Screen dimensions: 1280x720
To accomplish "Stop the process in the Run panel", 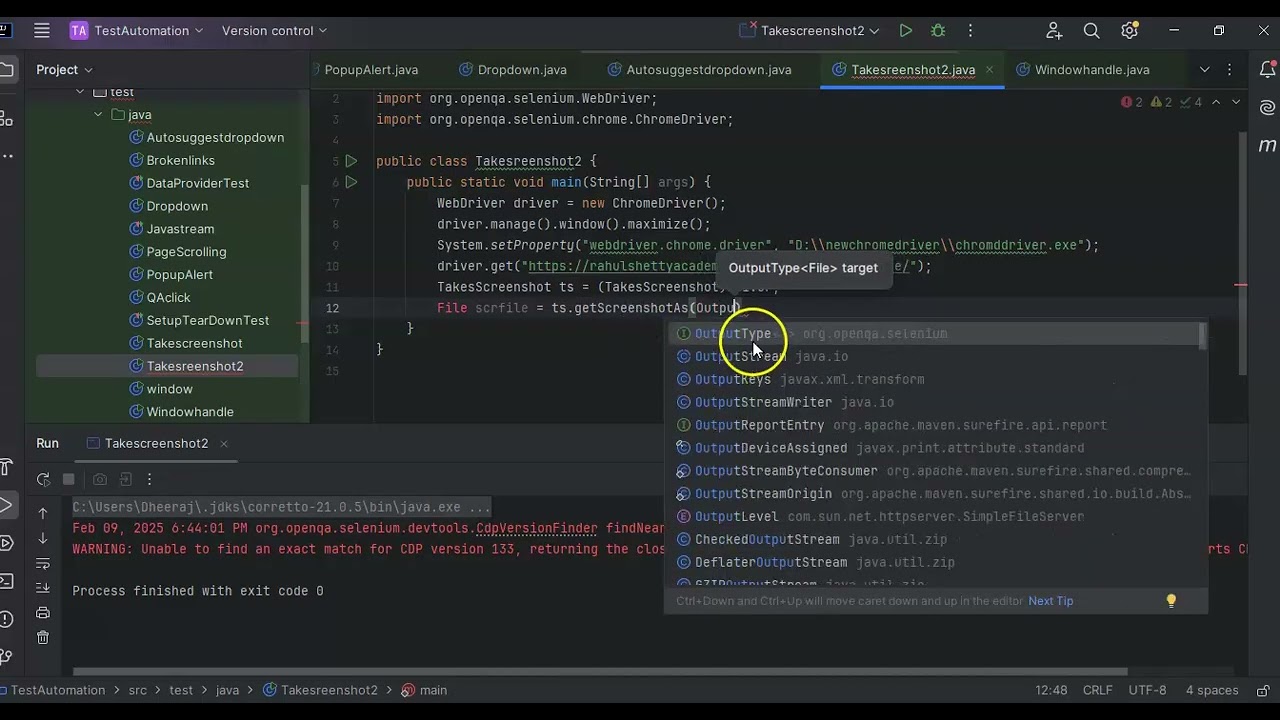I will (69, 480).
